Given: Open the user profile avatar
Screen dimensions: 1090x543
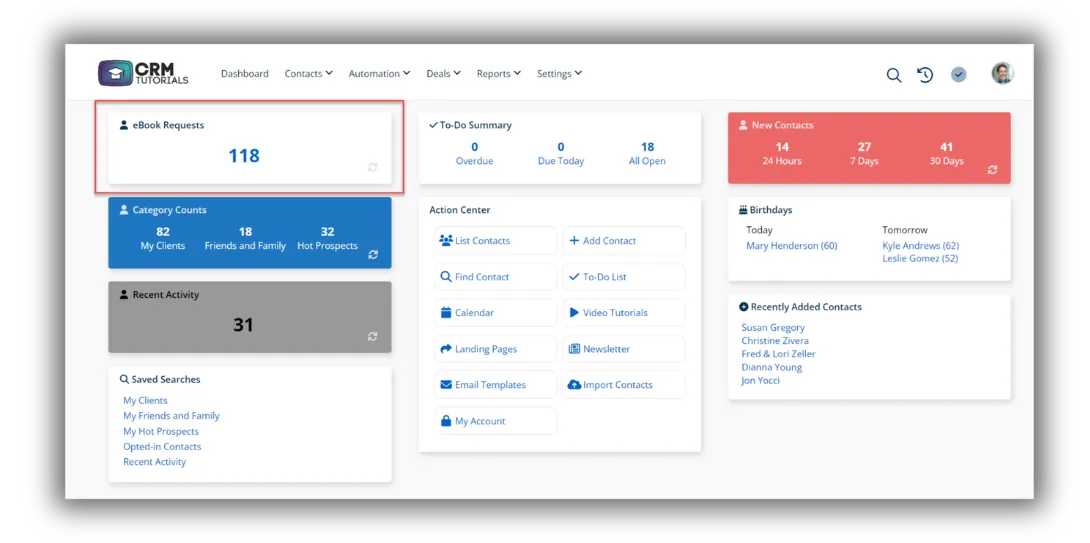Looking at the screenshot, I should (1002, 73).
